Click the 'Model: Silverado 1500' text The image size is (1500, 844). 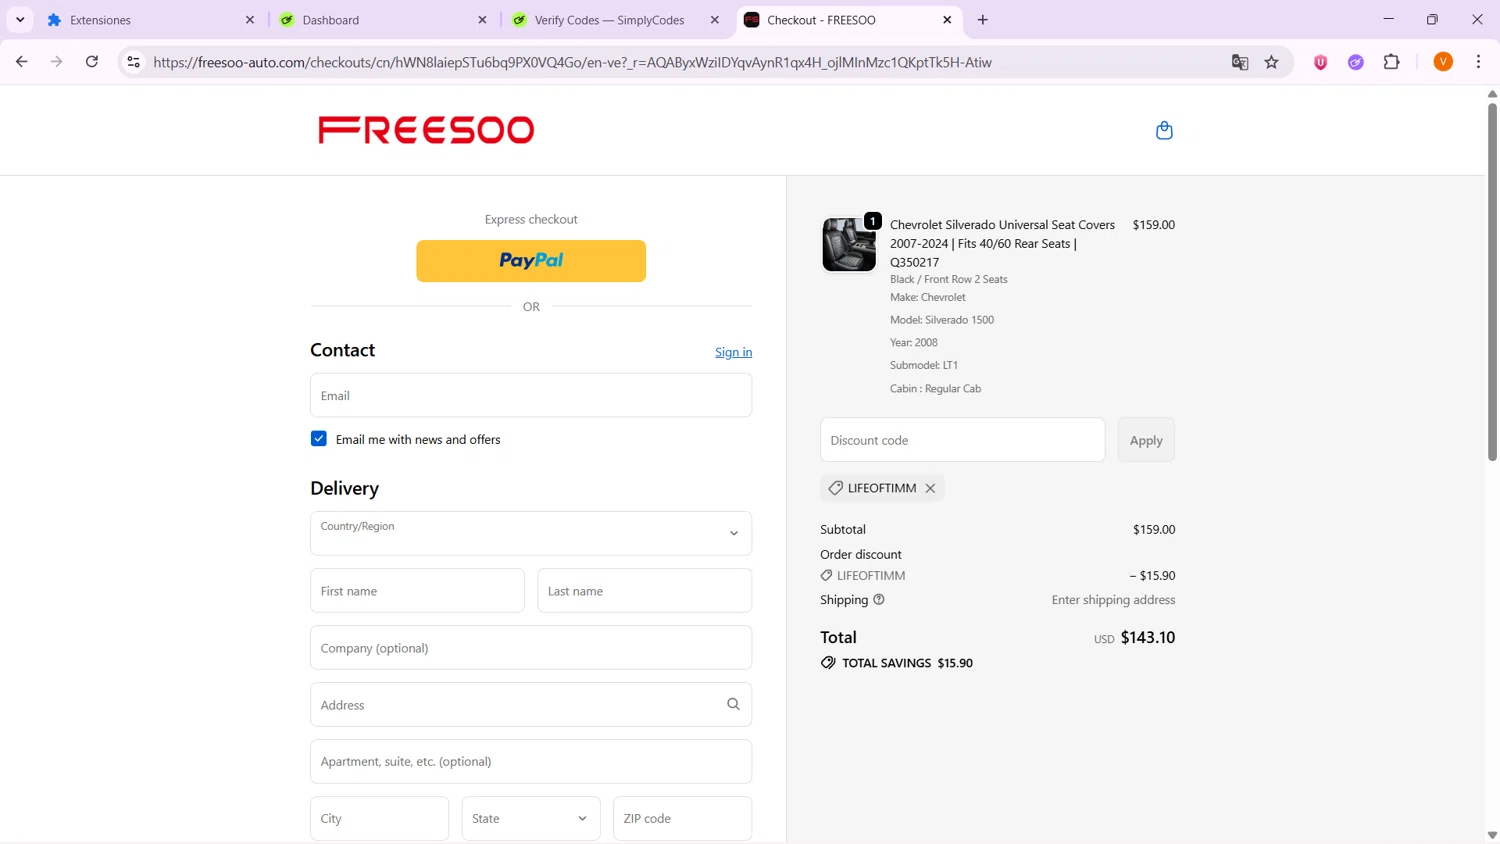pos(942,320)
